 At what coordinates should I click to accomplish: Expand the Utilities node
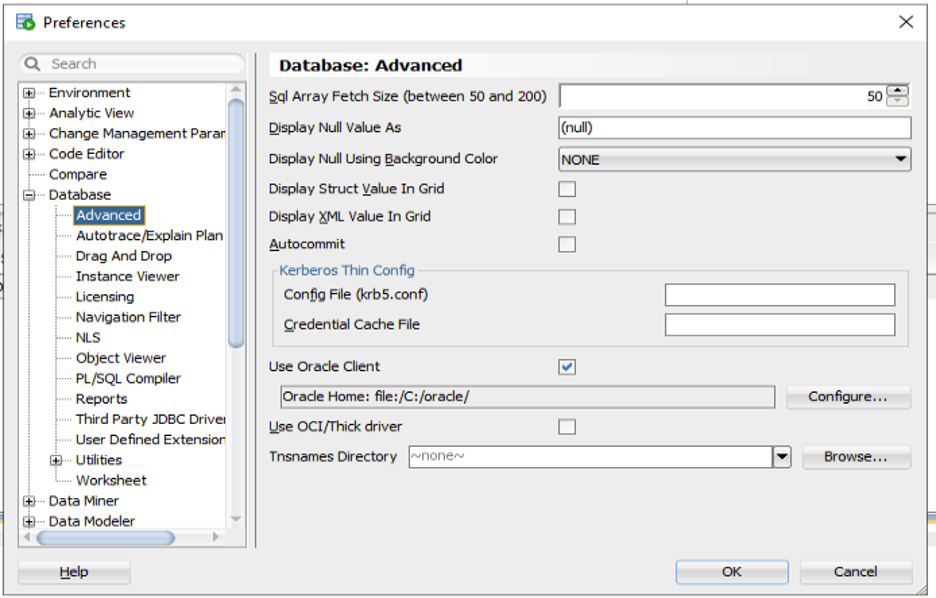56,461
